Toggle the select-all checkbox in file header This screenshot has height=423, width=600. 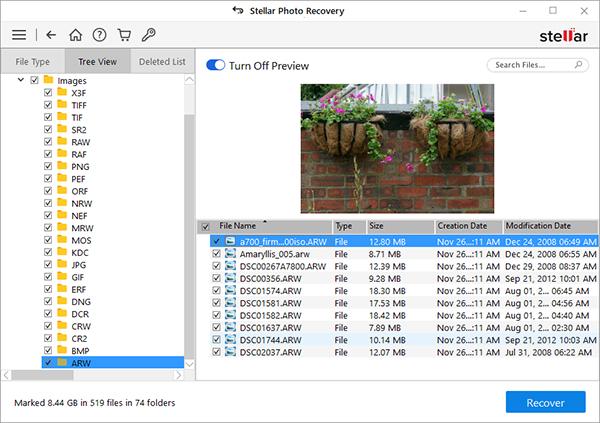[206, 227]
